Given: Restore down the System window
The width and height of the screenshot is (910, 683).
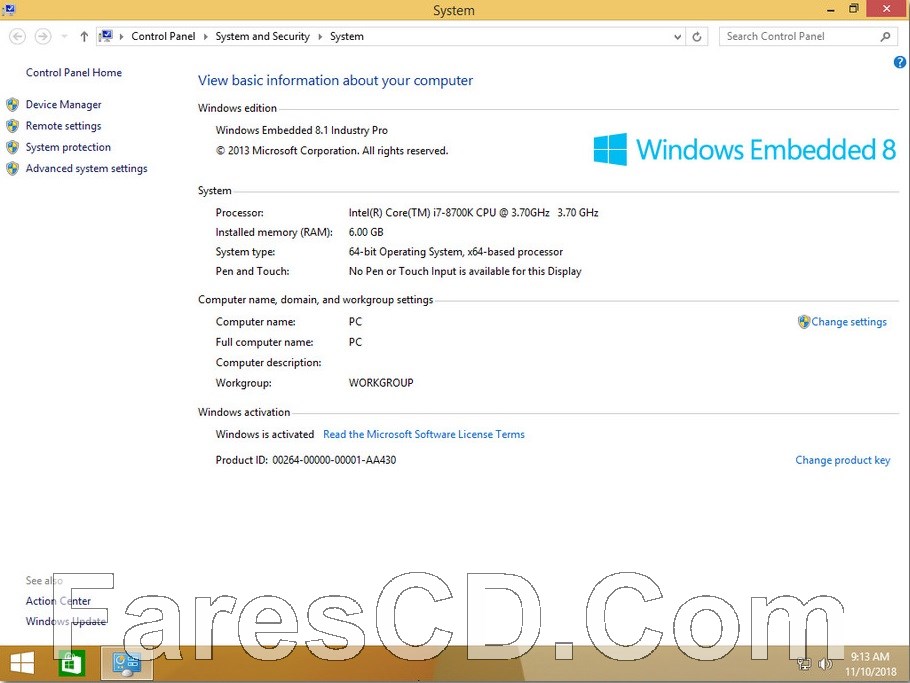Looking at the screenshot, I should 854,9.
